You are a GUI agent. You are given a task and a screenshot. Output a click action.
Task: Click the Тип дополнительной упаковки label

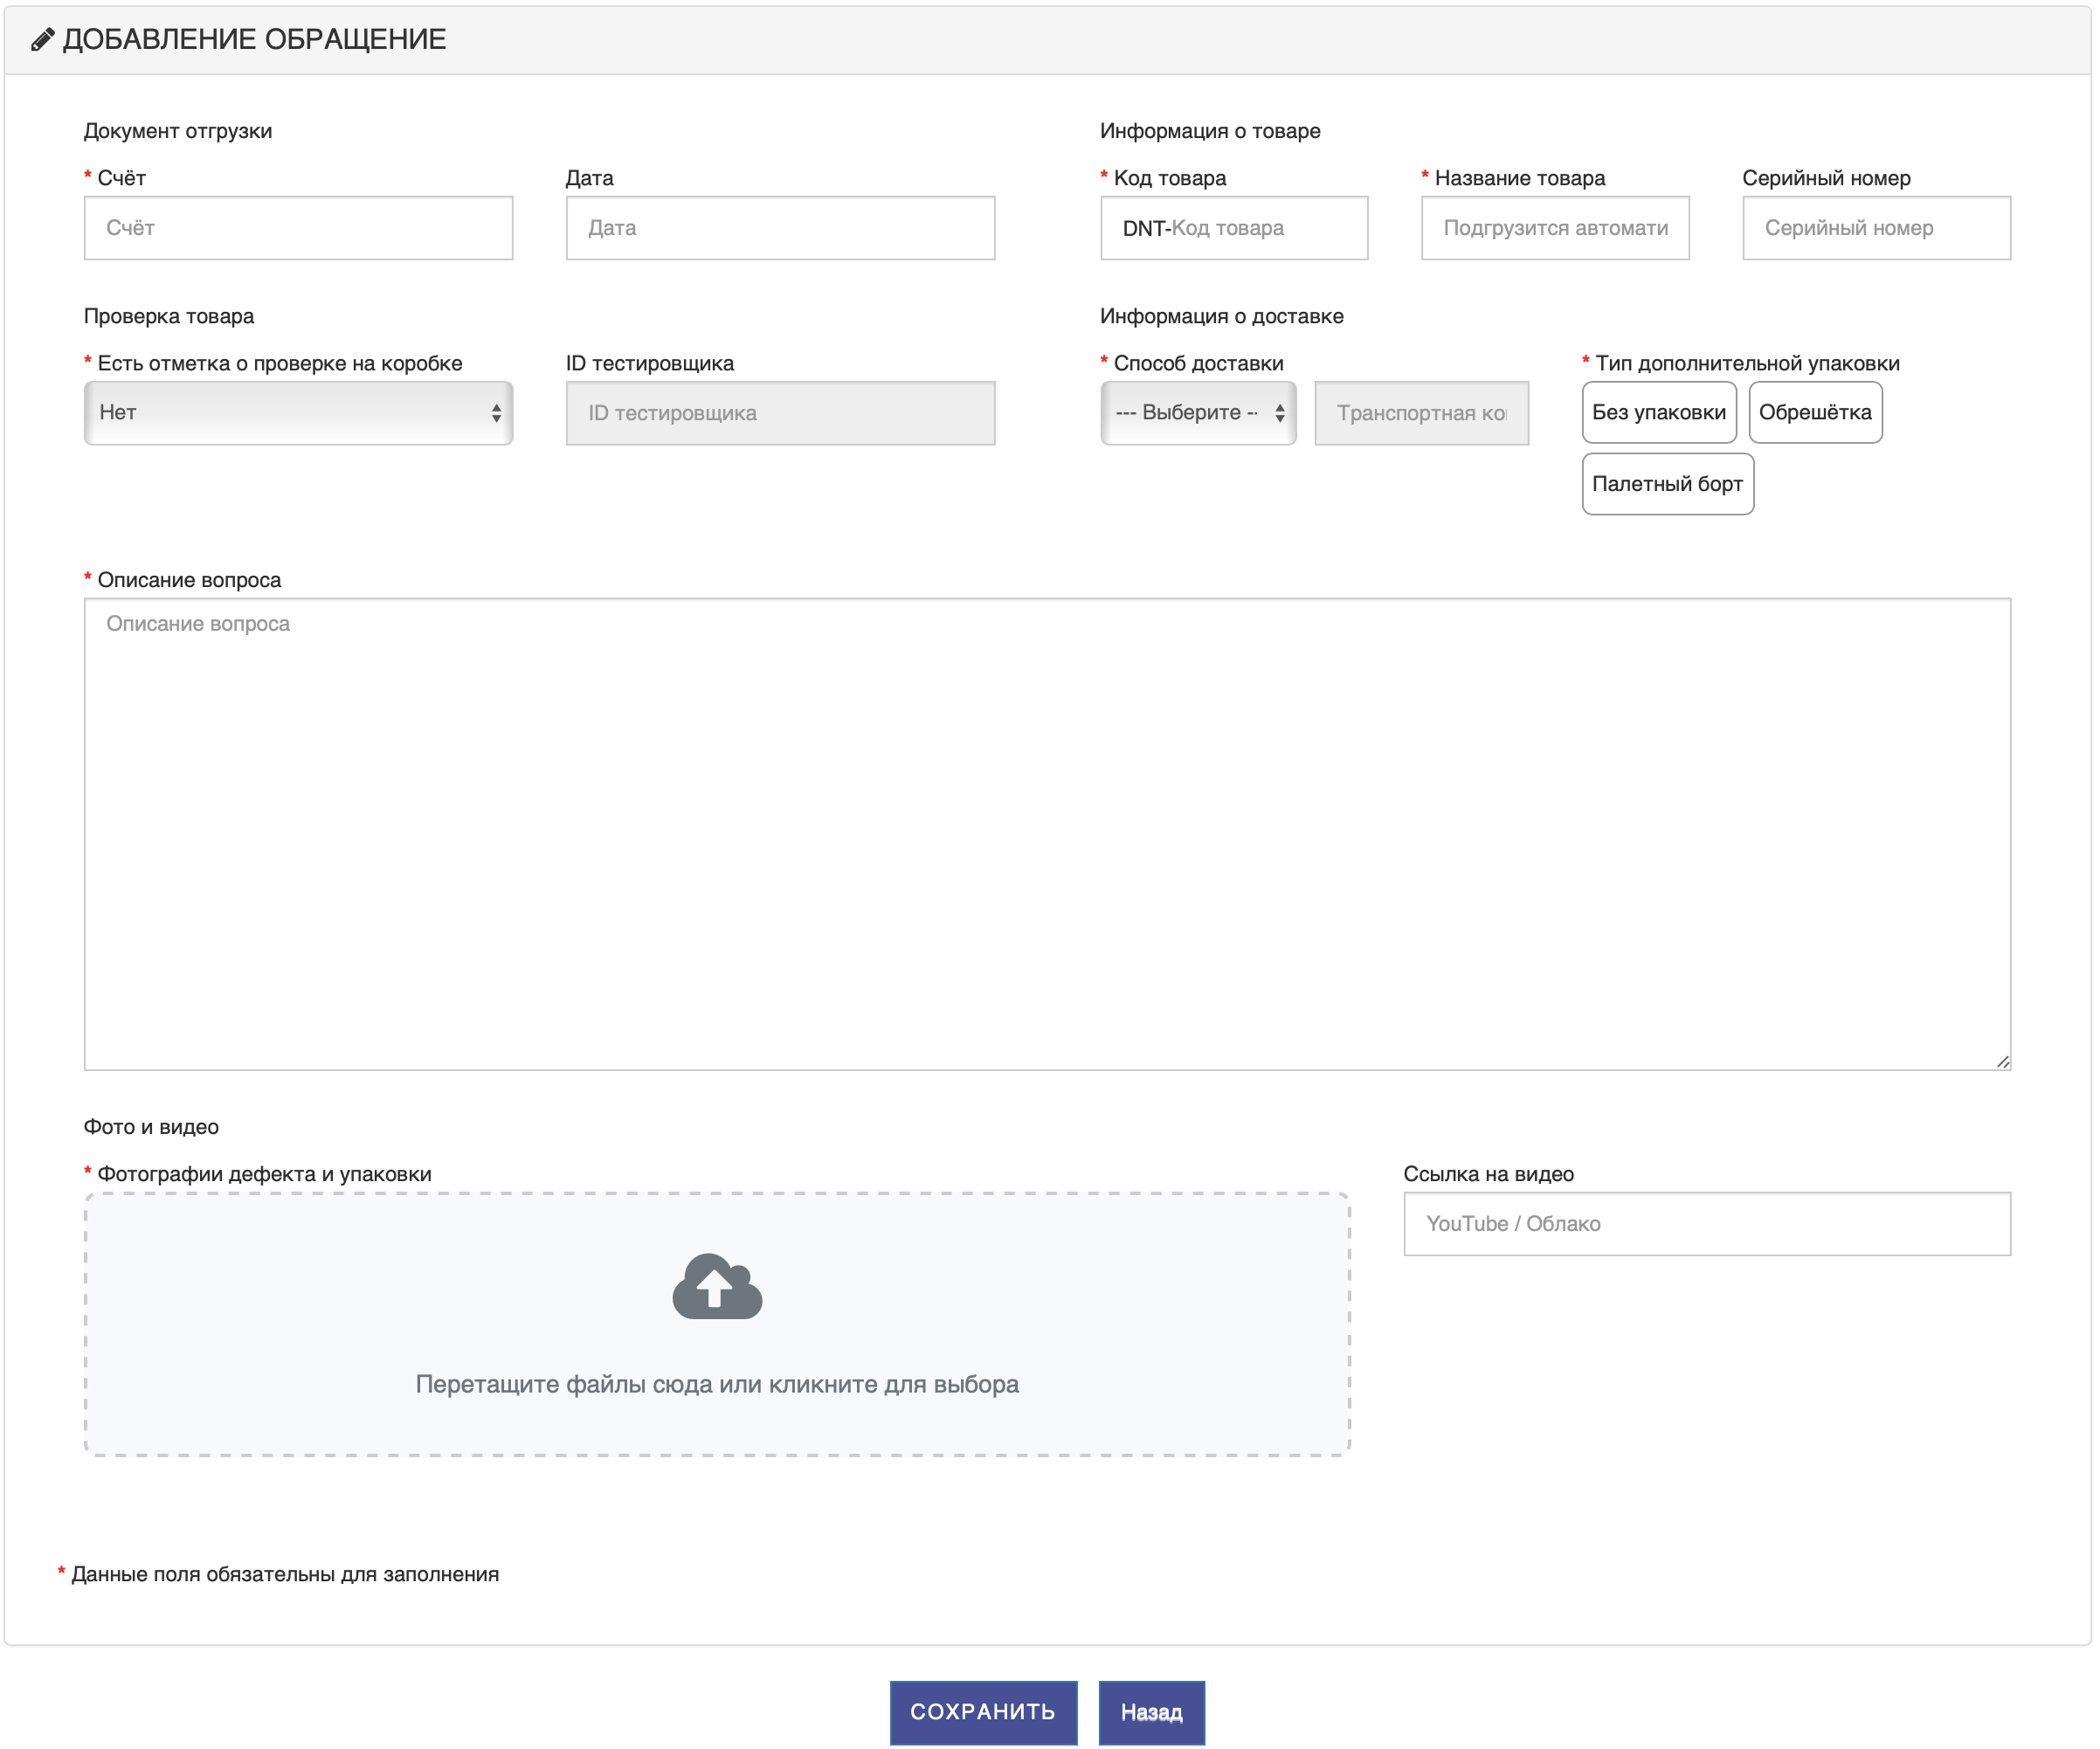(1747, 363)
